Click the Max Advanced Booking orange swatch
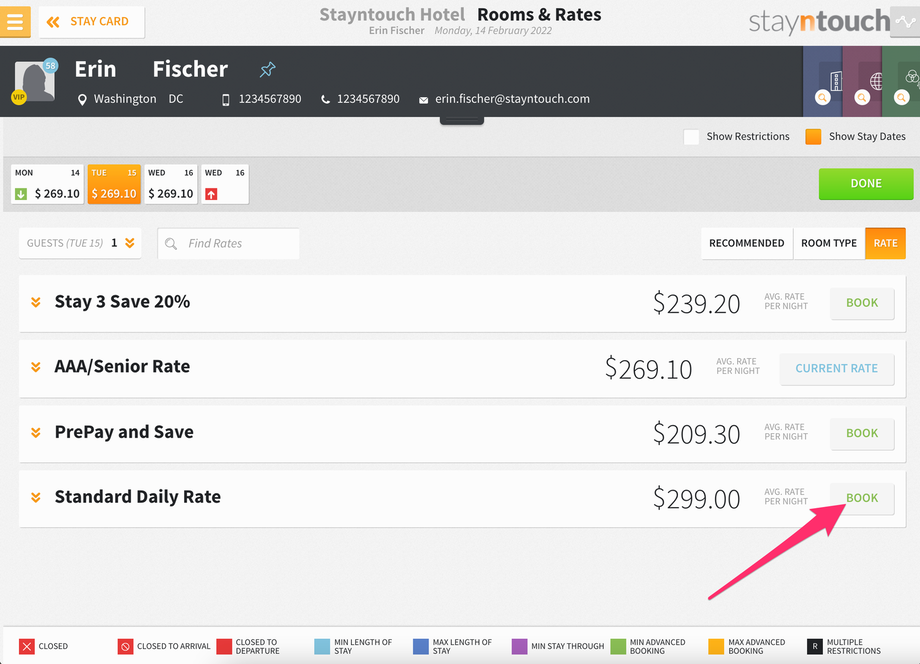The height and width of the screenshot is (664, 920). 716,646
